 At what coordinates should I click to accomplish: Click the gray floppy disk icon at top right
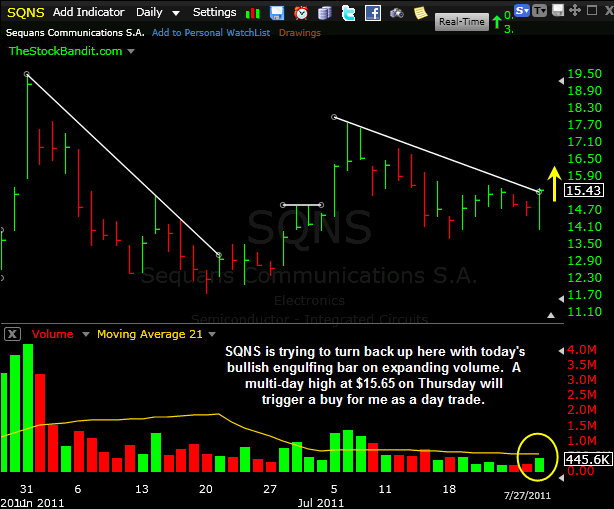click(x=557, y=10)
